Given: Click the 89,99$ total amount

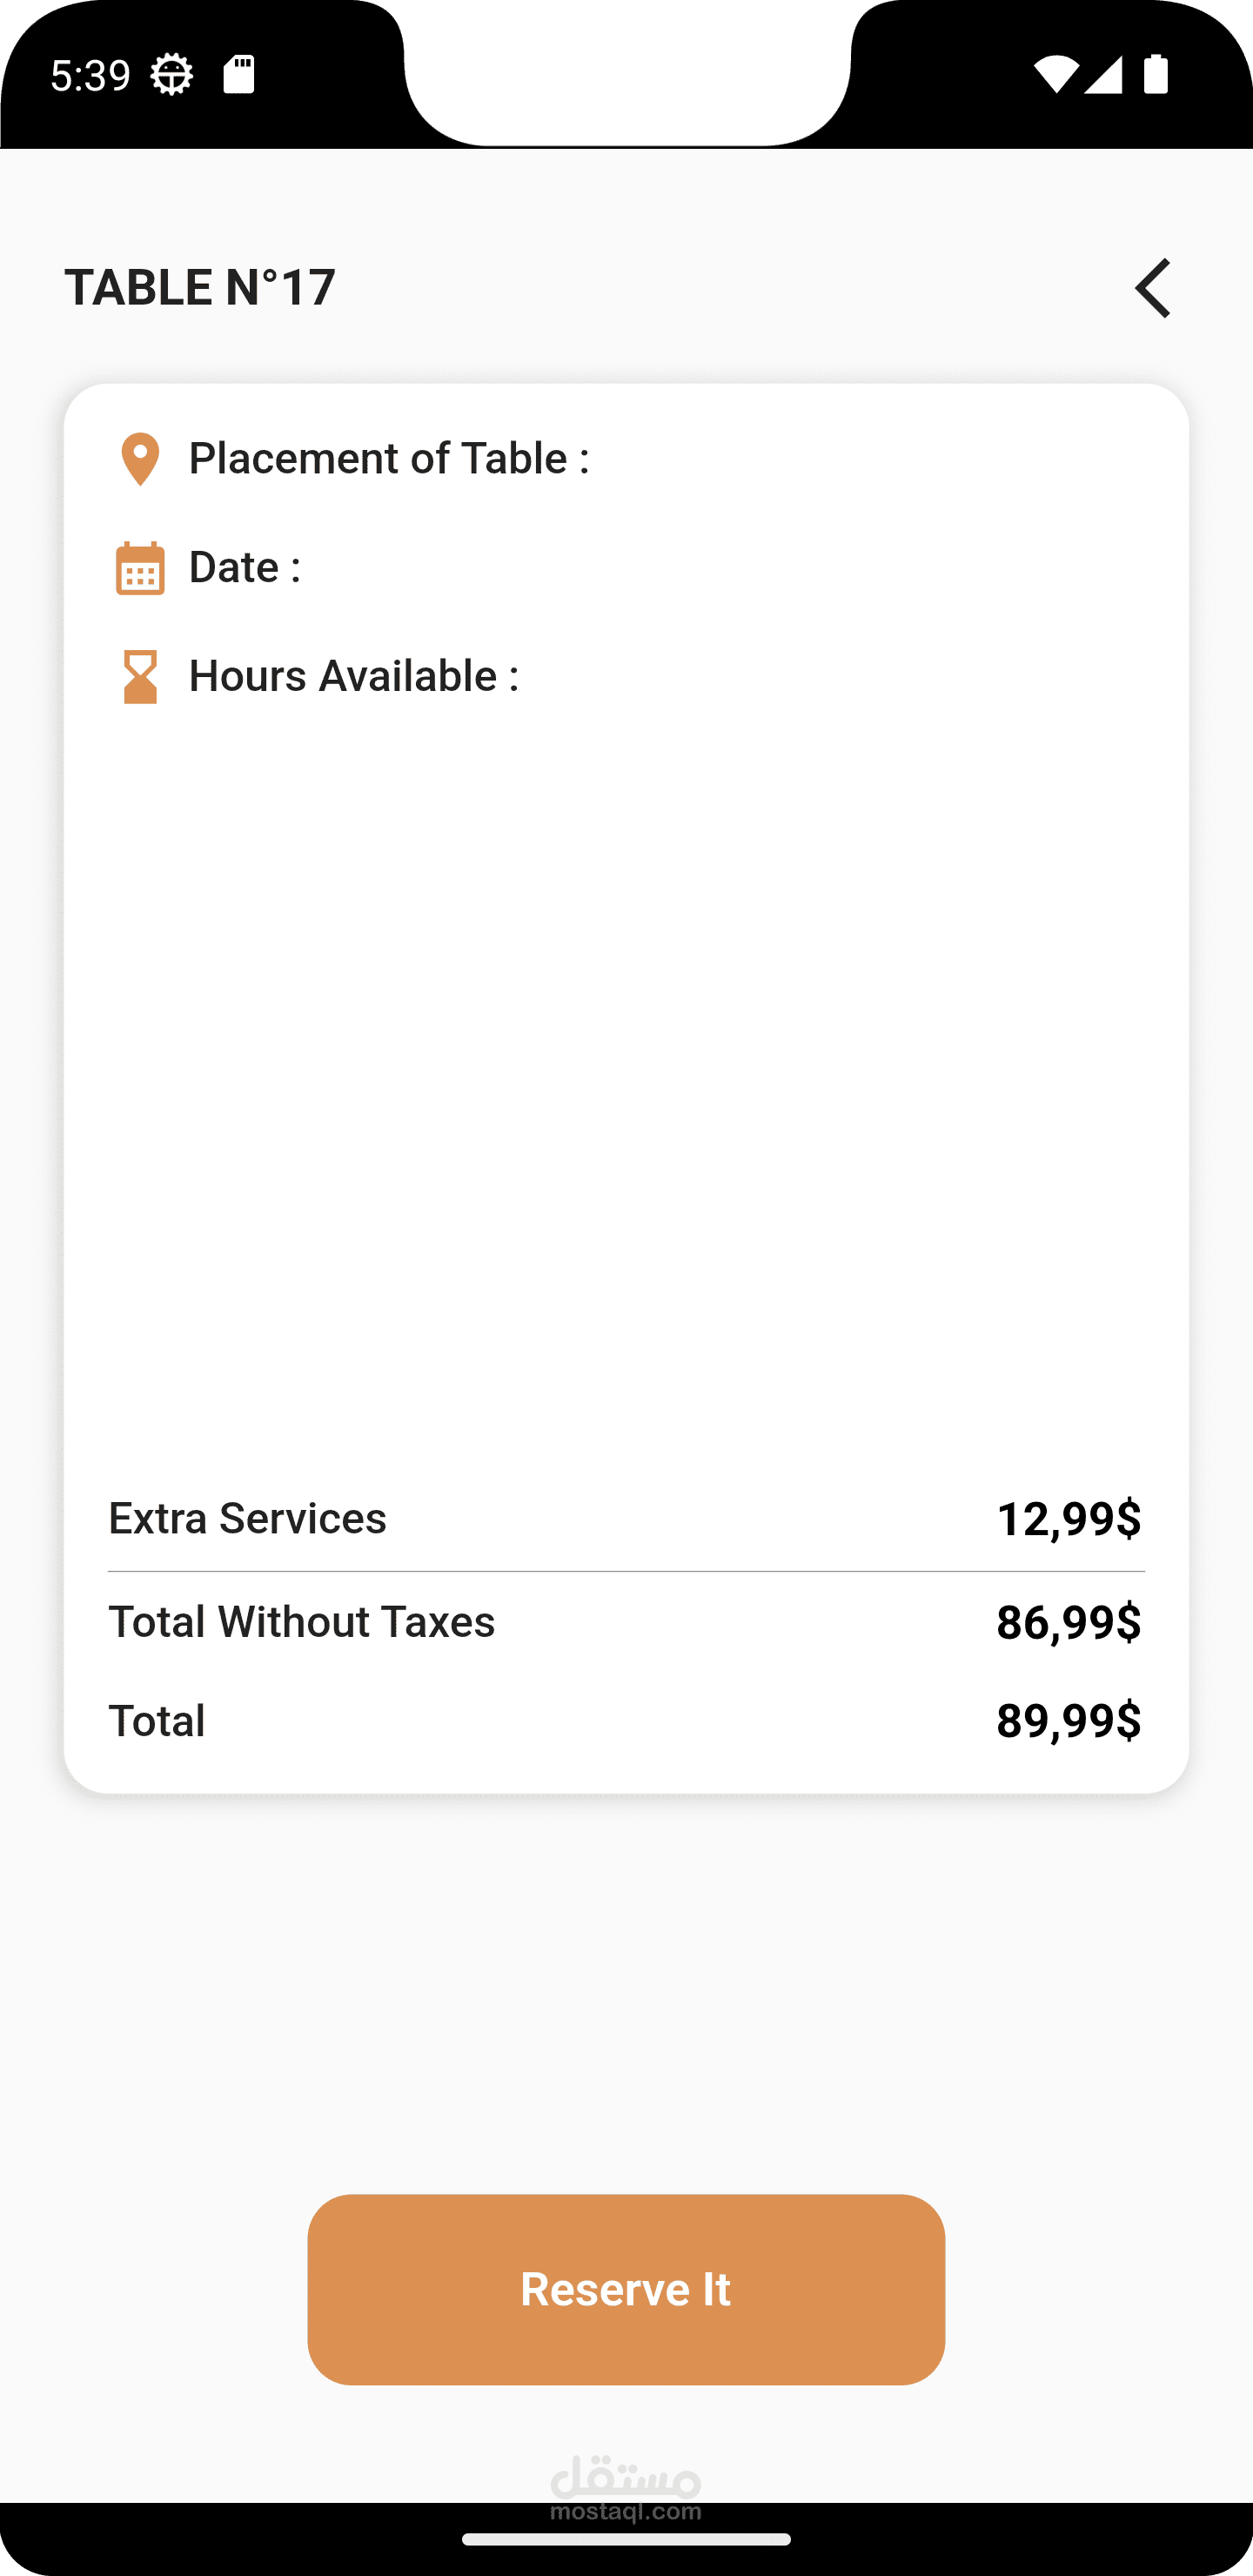Looking at the screenshot, I should [x=1069, y=1721].
